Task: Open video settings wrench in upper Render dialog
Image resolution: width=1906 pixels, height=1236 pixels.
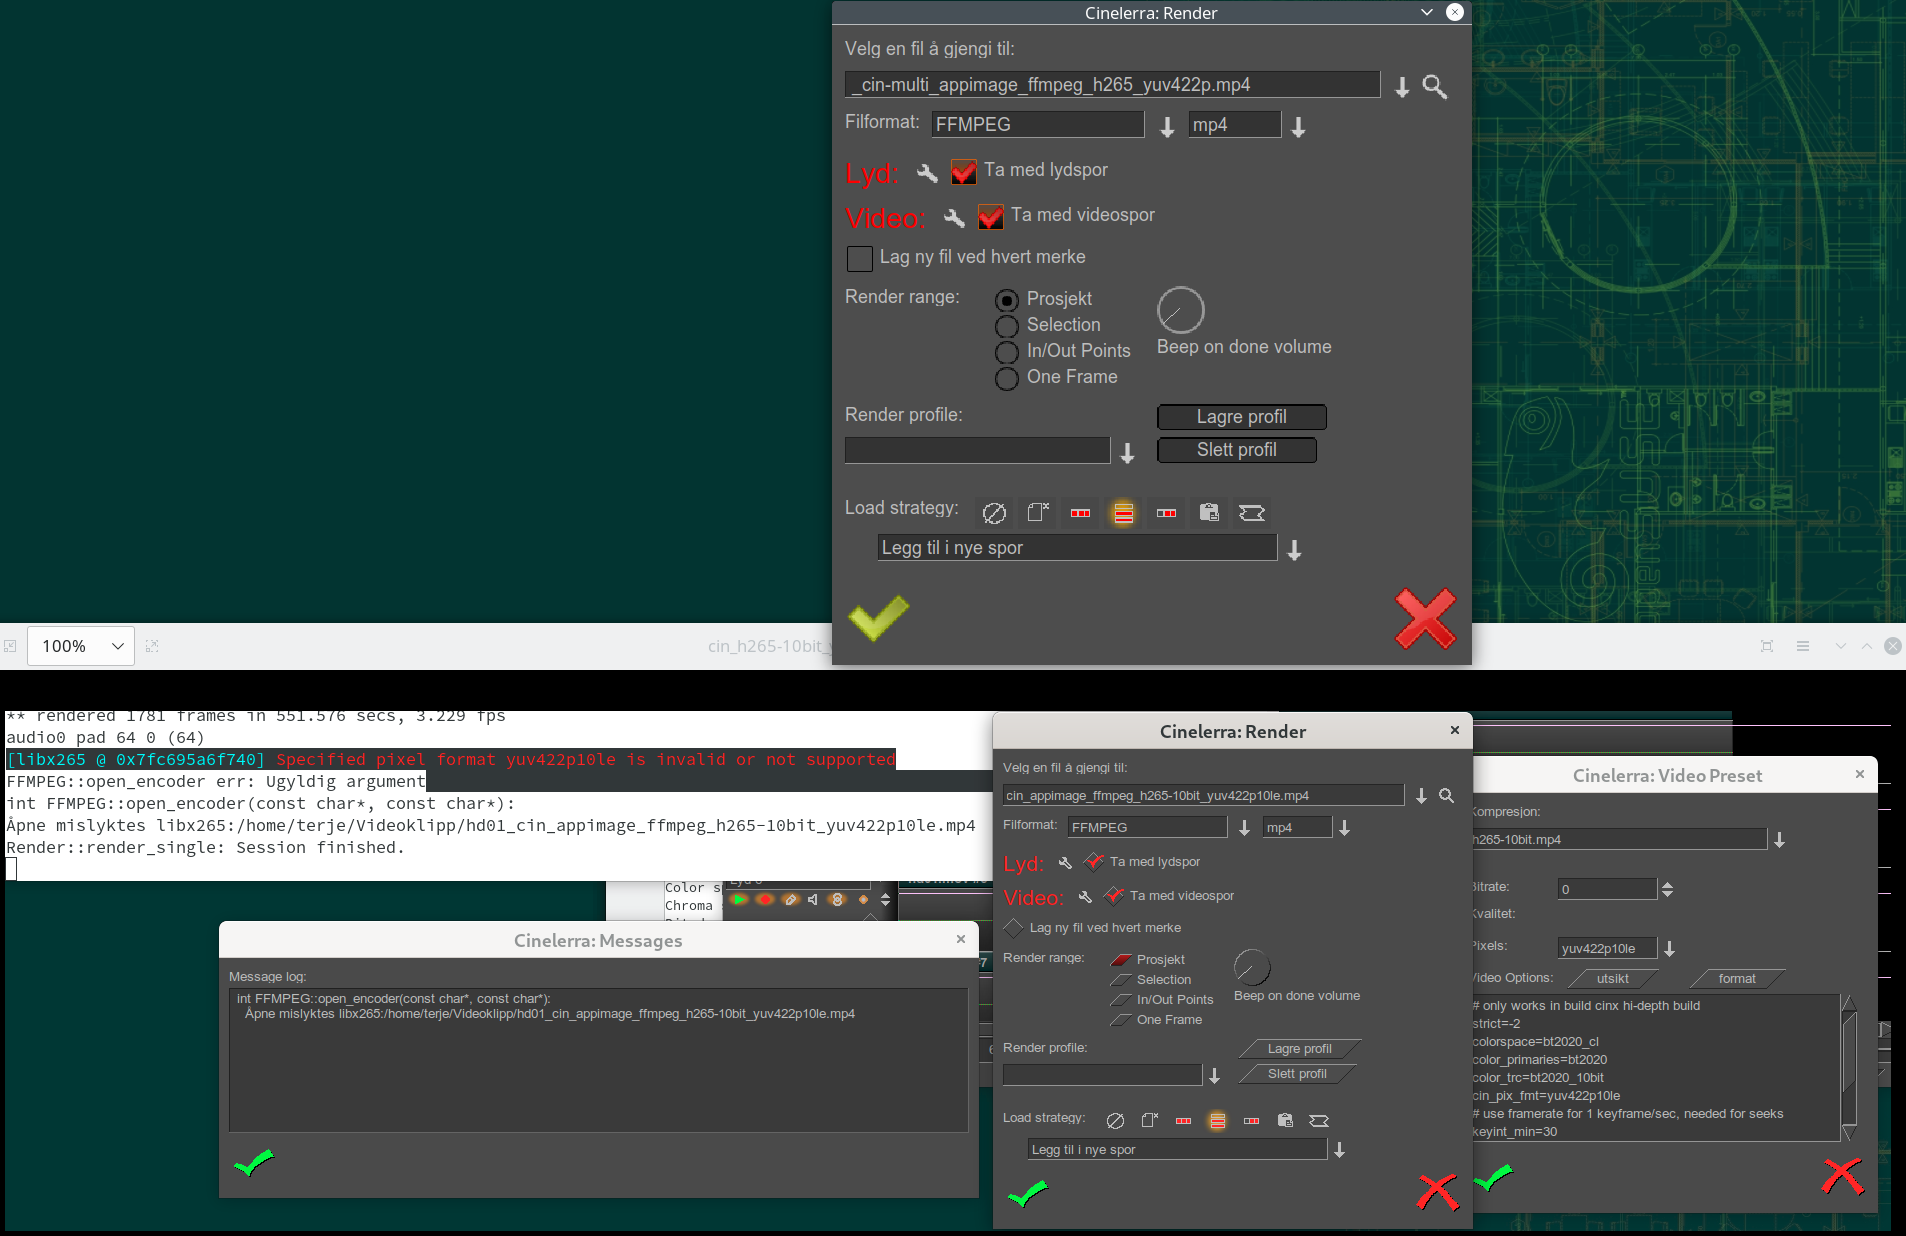Action: [954, 218]
